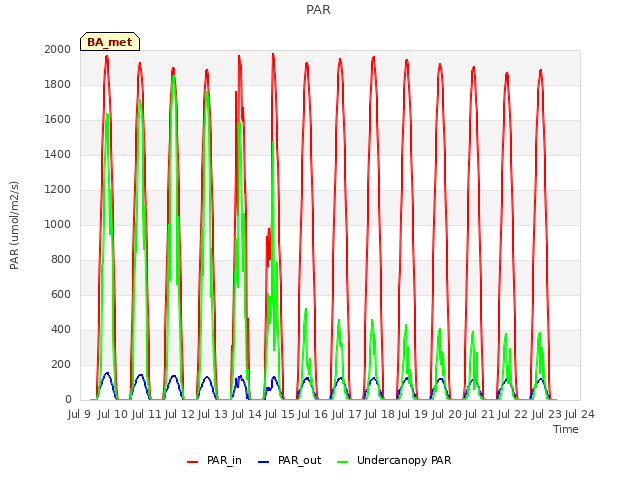
Task: Click the Jul 14 x-axis tick label
Action: 246,414
